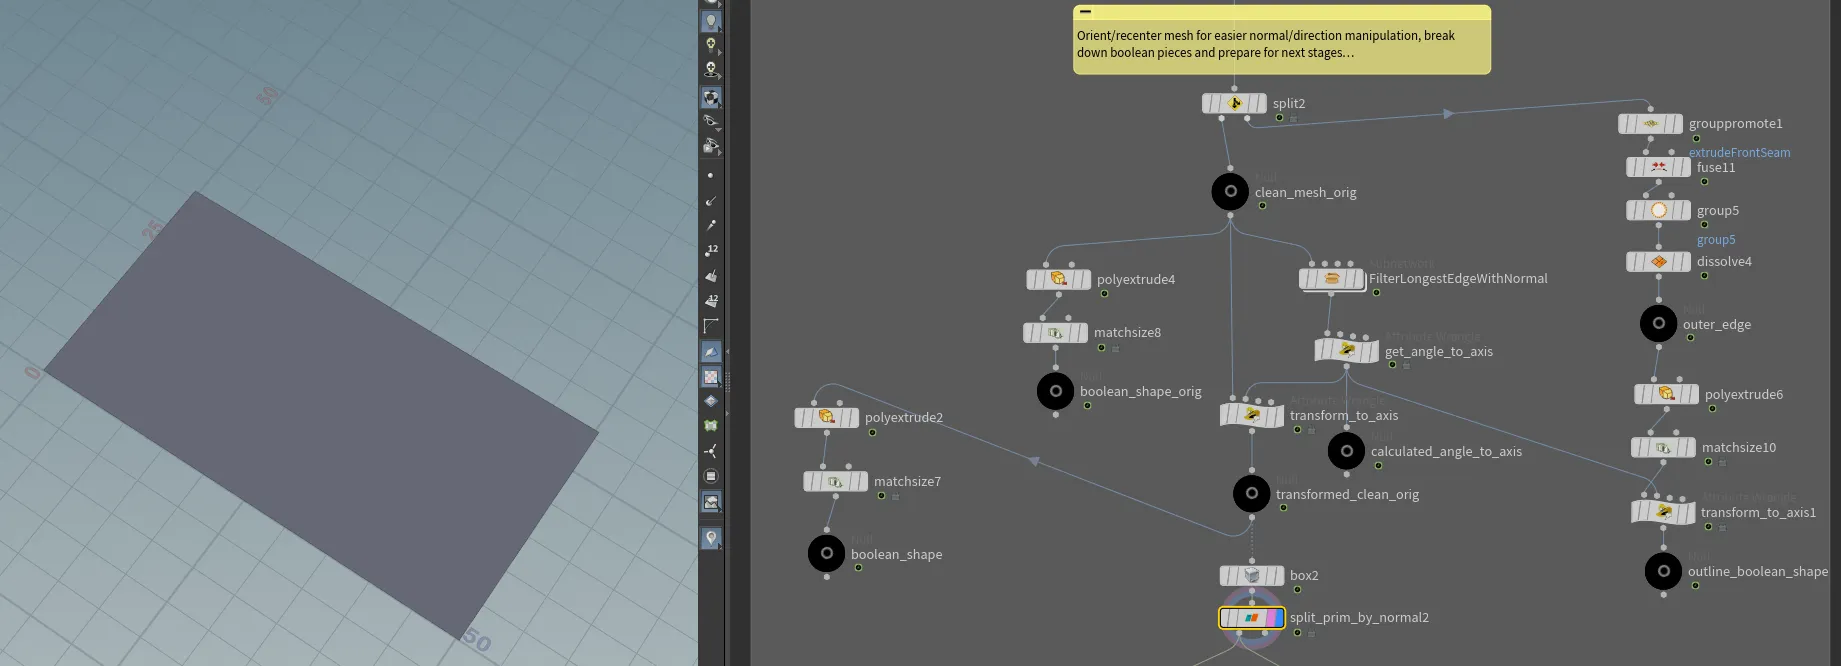Click the info badge below get_angle_to_axis
This screenshot has height=666, width=1841.
(1406, 365)
